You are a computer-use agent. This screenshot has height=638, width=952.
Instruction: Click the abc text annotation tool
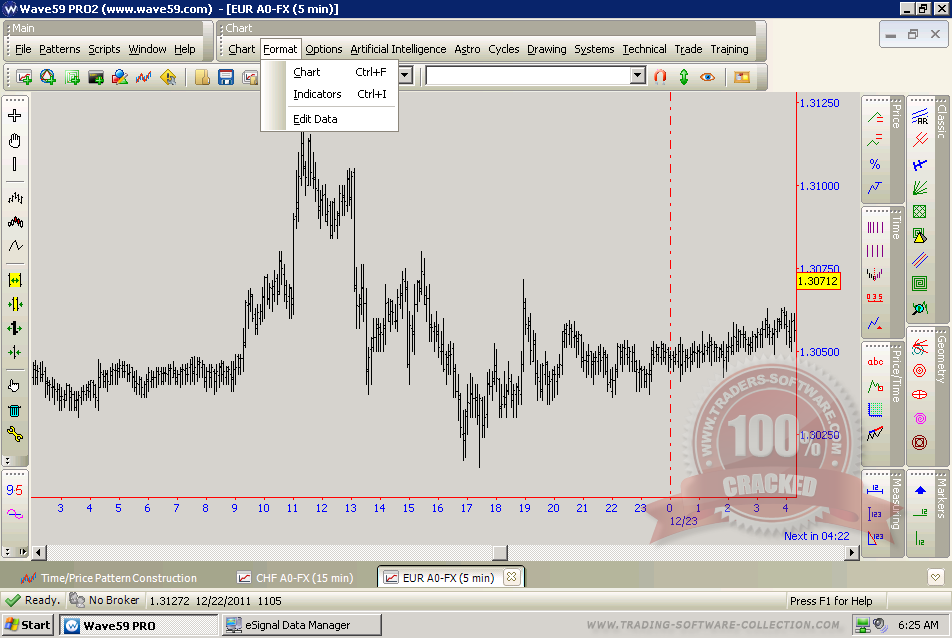875,362
